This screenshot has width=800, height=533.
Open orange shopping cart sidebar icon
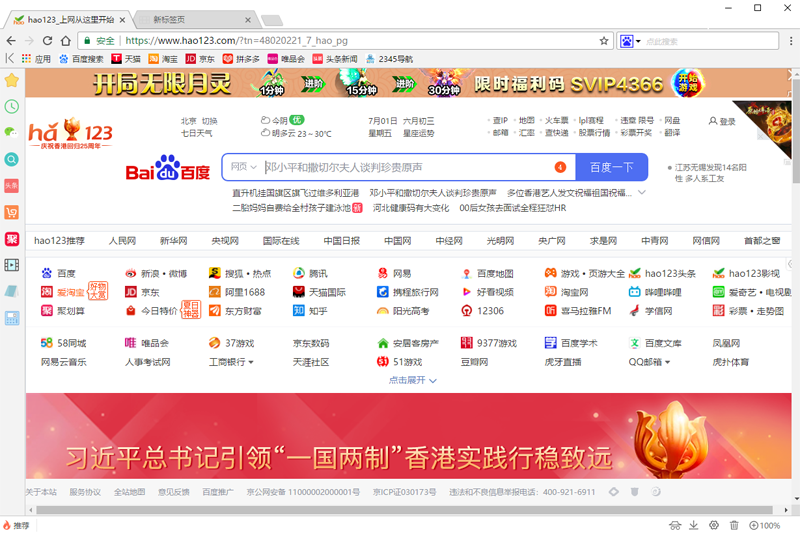(x=12, y=212)
